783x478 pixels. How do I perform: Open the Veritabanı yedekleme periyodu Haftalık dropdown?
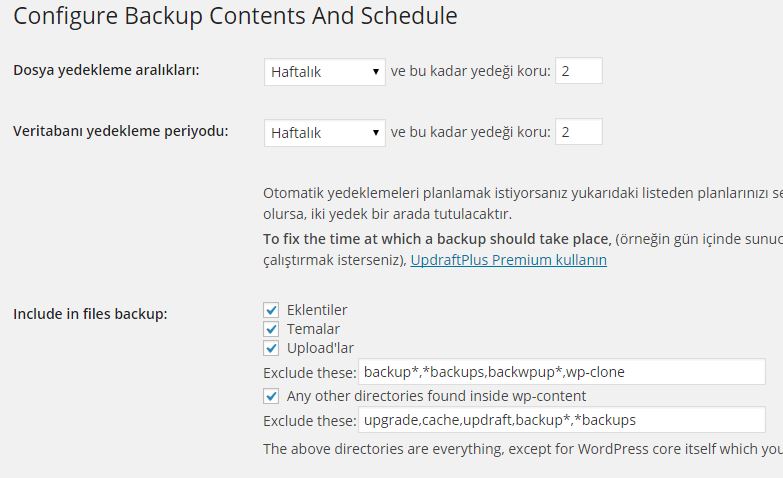pyautogui.click(x=325, y=133)
